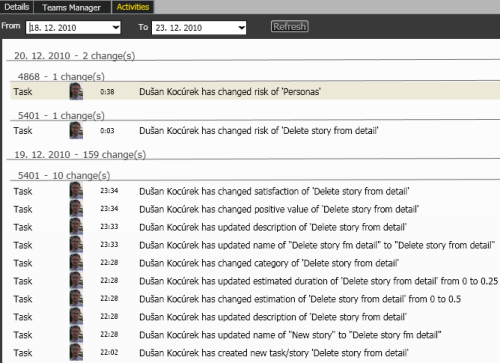Click the 0:03 timestamp
Image resolution: width=500 pixels, height=363 pixels.
tap(107, 131)
